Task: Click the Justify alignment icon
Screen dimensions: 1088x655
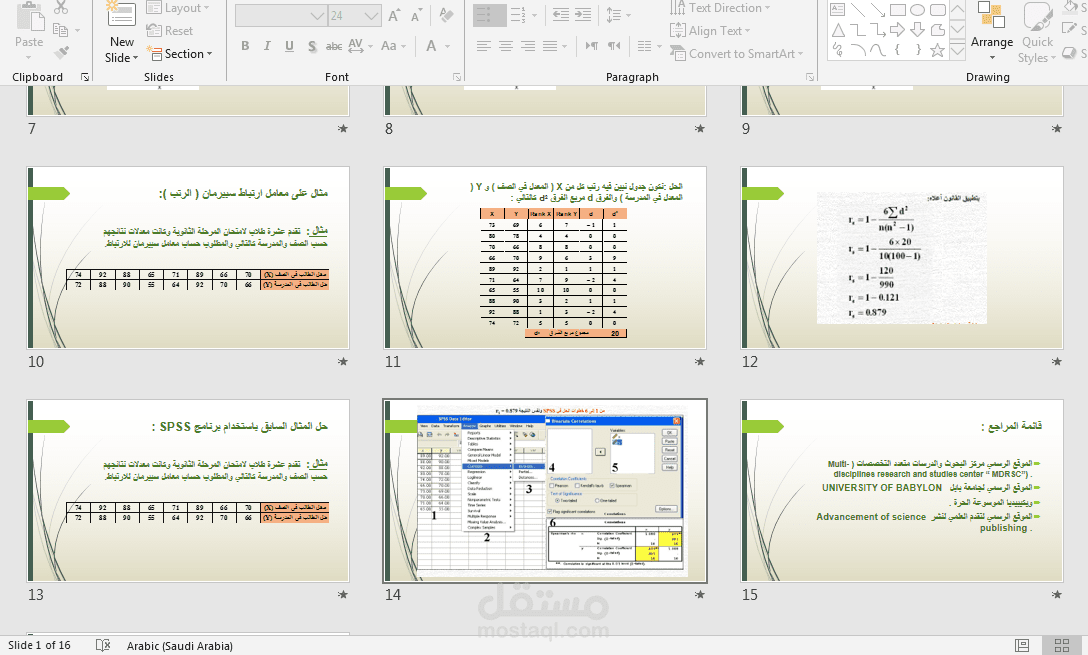Action: pyautogui.click(x=550, y=46)
